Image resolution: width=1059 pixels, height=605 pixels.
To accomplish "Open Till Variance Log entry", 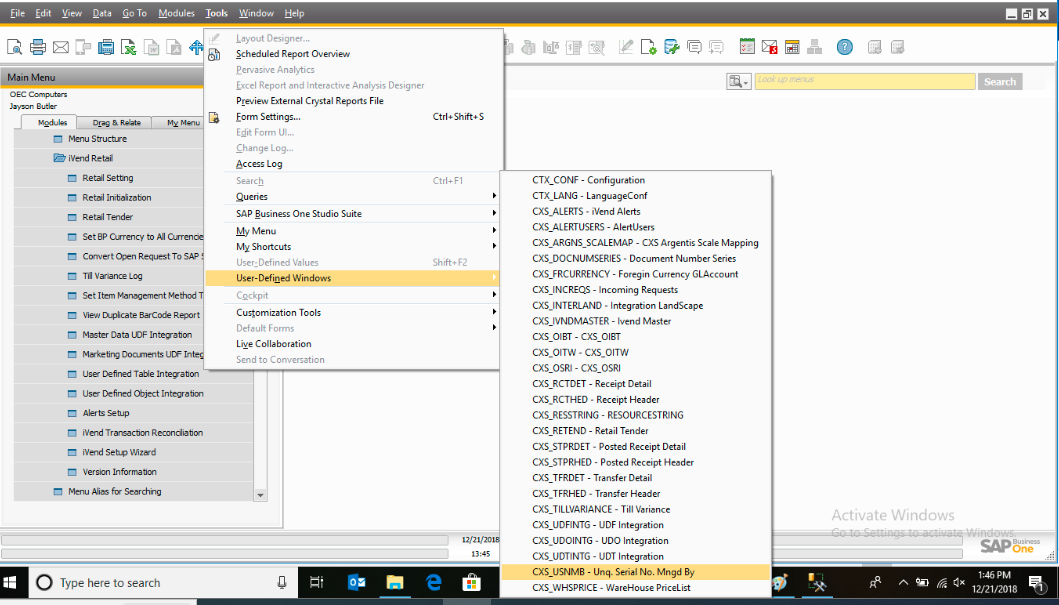I will pyautogui.click(x=112, y=276).
